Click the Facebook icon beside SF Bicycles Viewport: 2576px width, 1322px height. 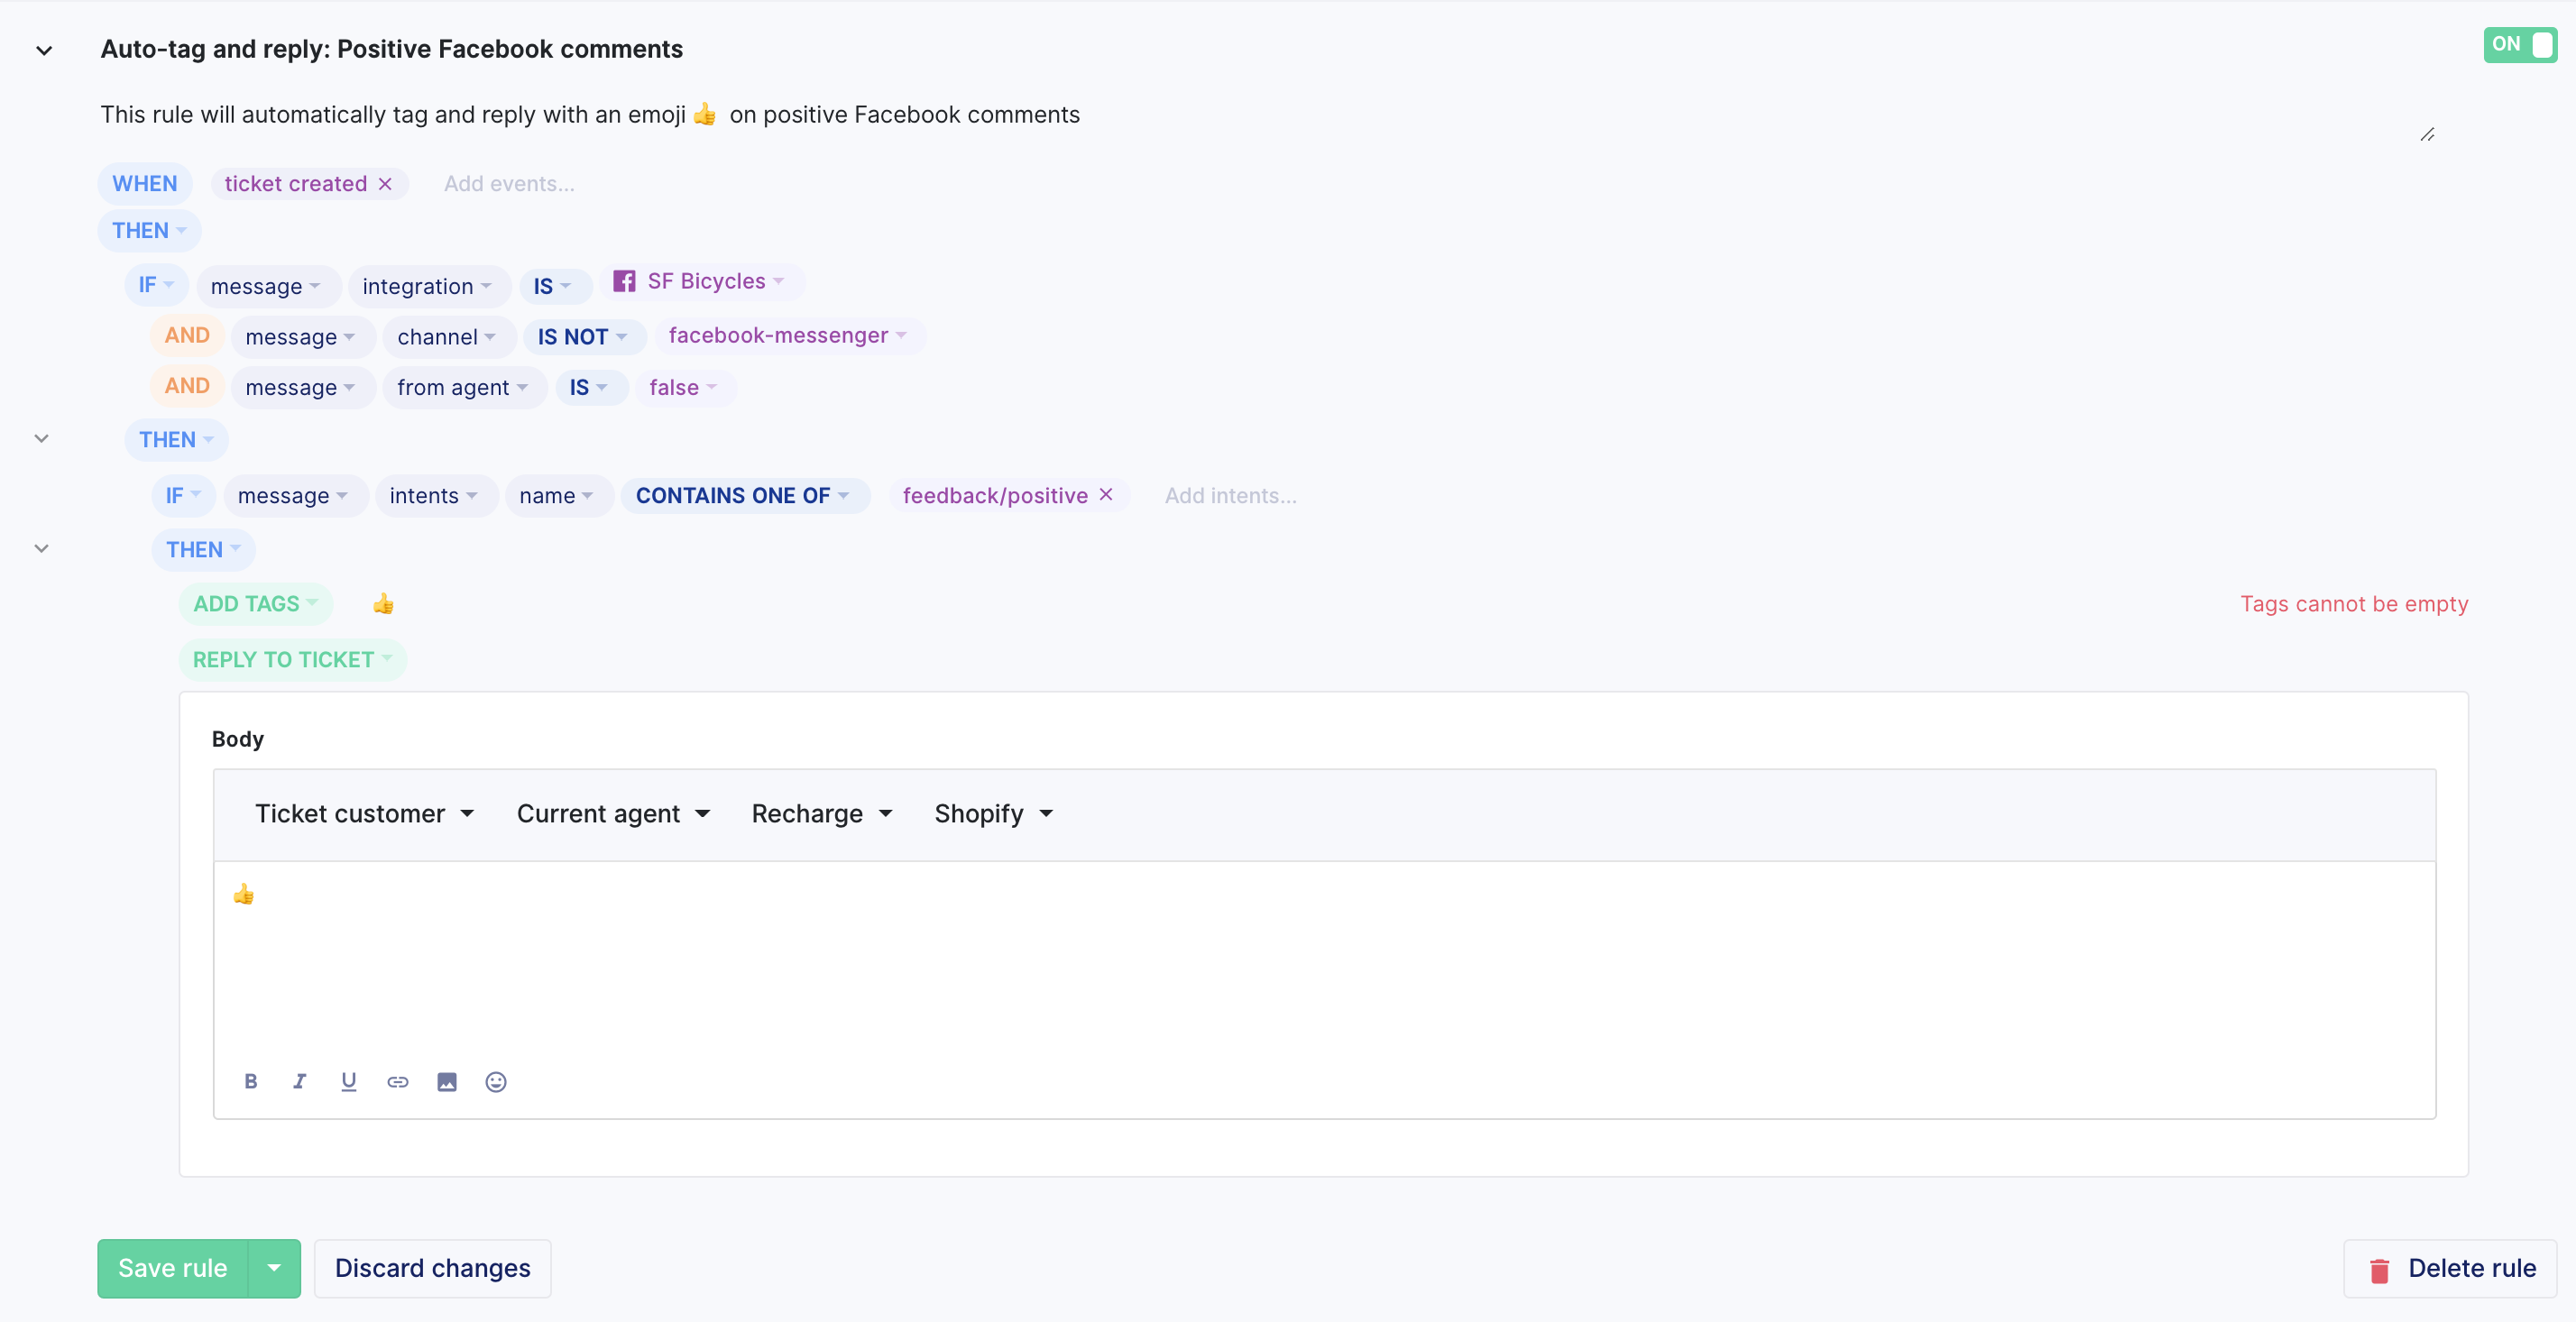624,281
